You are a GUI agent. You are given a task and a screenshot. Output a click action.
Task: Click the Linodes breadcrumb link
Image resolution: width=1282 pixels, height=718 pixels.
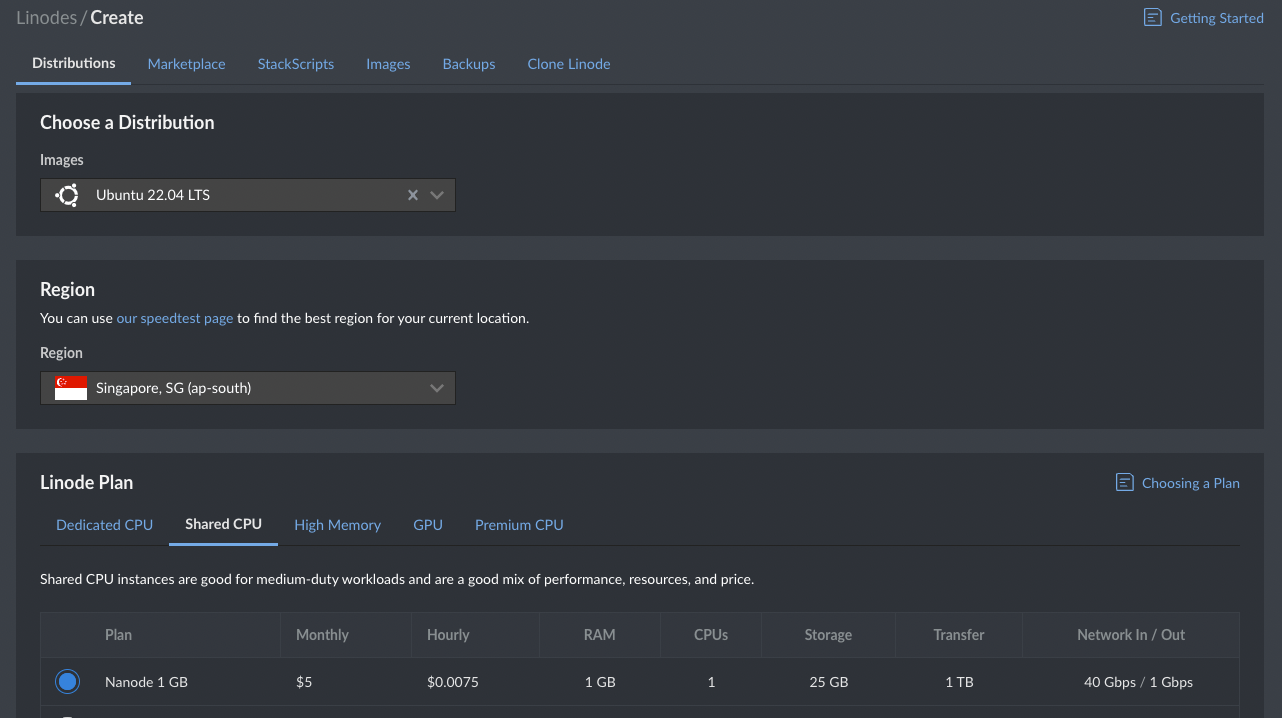point(46,17)
